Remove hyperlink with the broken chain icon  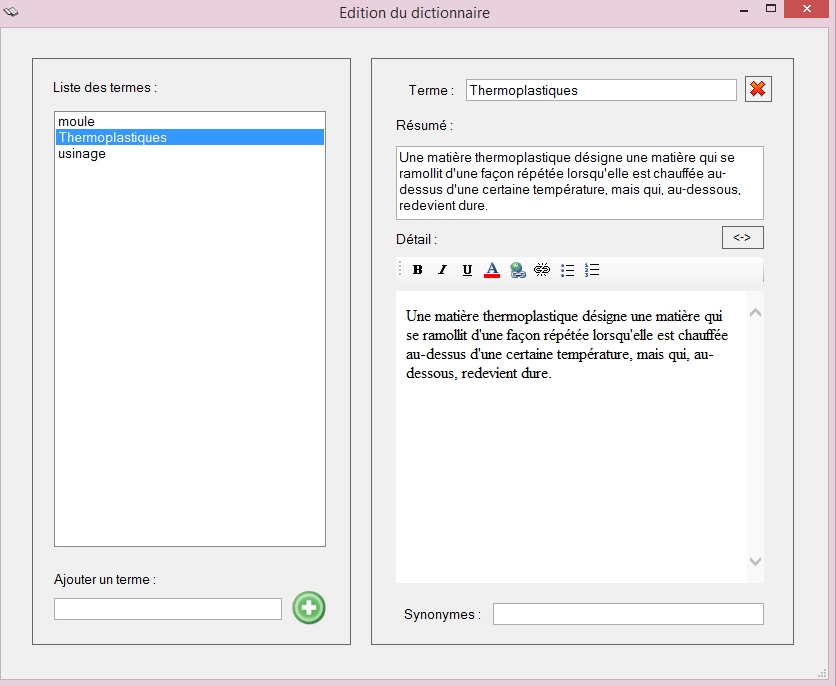pyautogui.click(x=542, y=270)
